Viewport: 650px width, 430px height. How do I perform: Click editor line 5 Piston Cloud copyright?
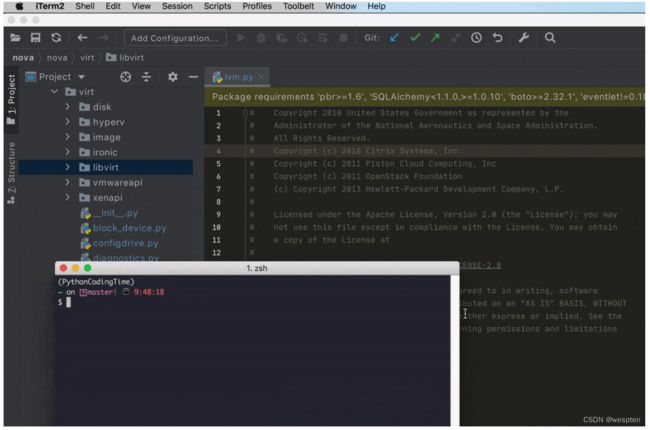click(x=385, y=164)
